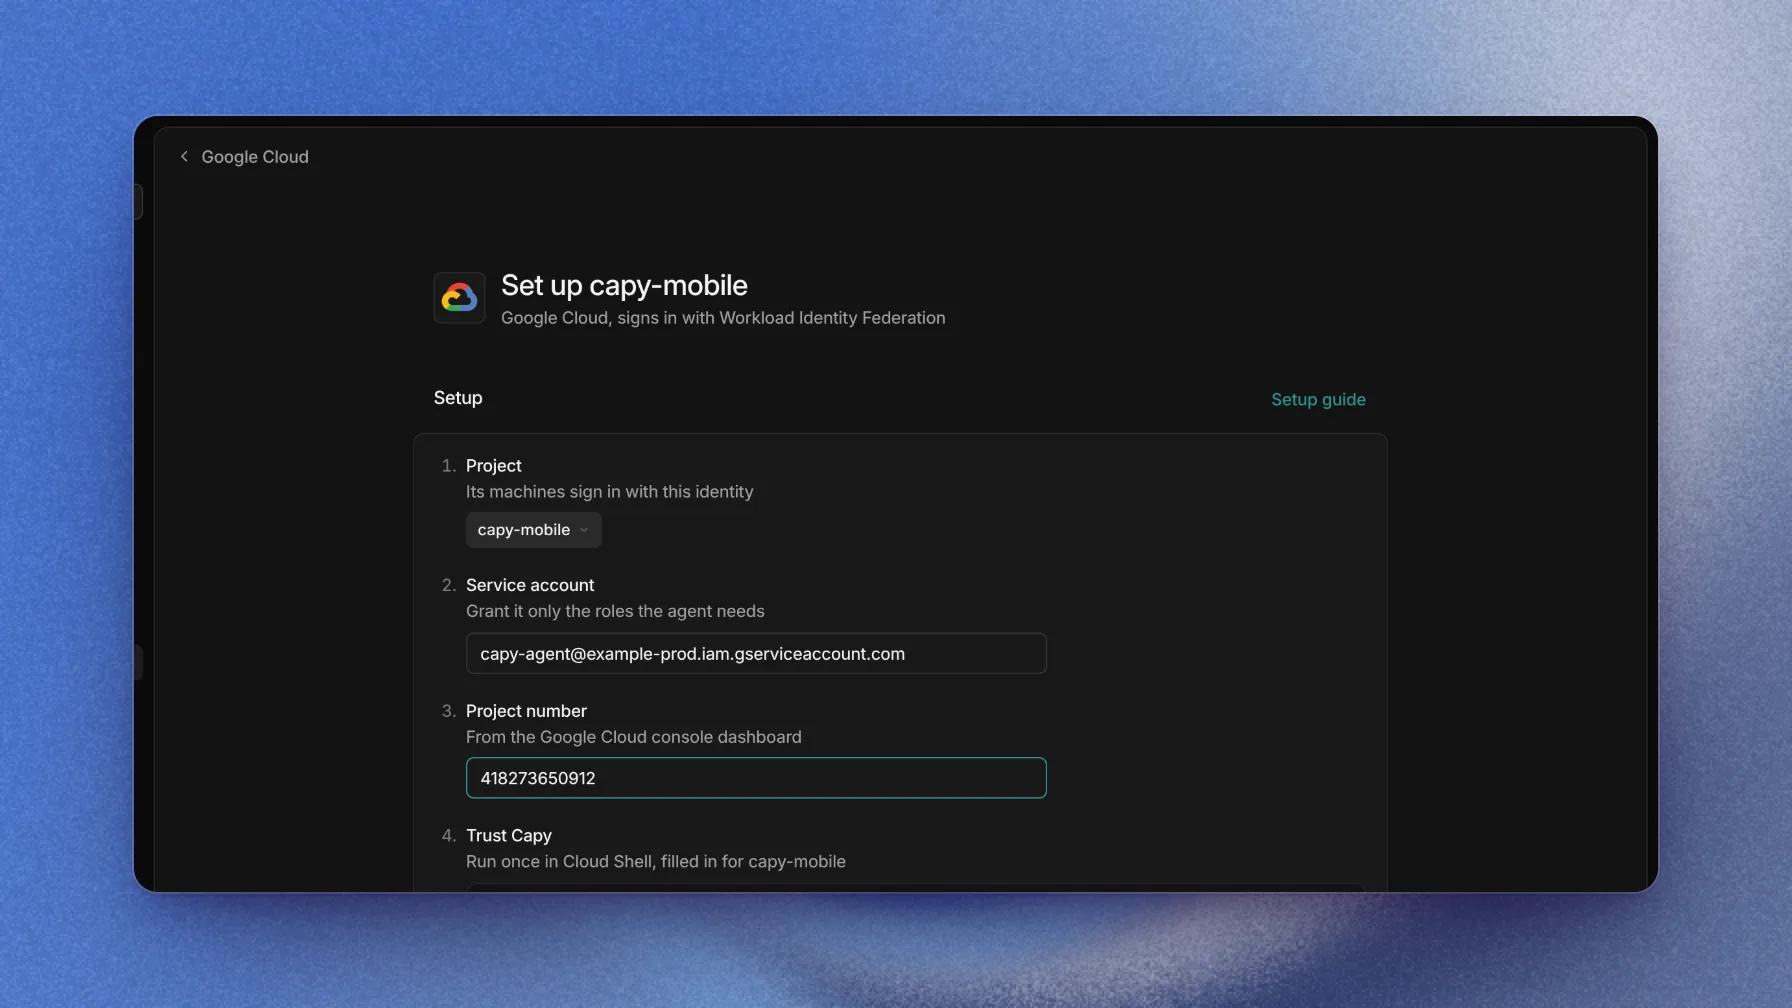Open the capy-mobile project dropdown
Screen dimensions: 1792x1008
pyautogui.click(x=533, y=530)
